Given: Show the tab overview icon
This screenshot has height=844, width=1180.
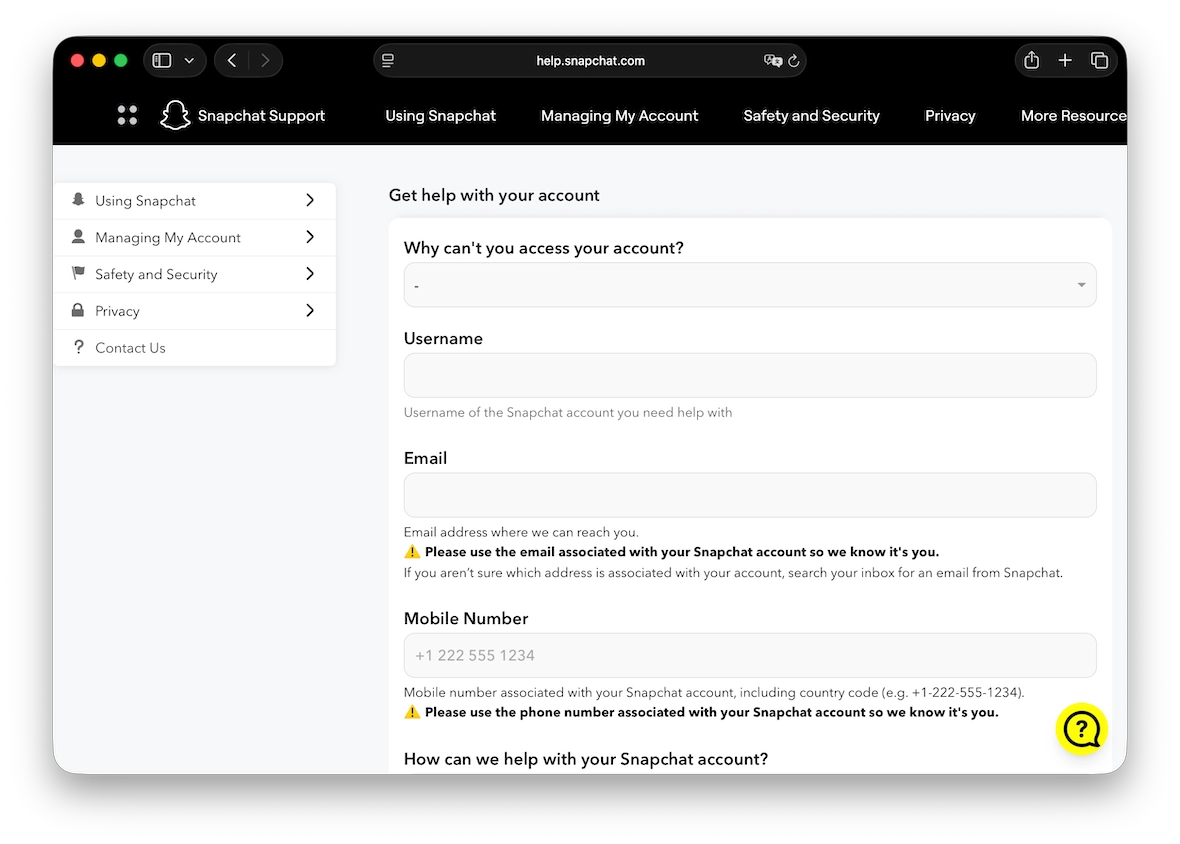Looking at the screenshot, I should (x=1099, y=60).
